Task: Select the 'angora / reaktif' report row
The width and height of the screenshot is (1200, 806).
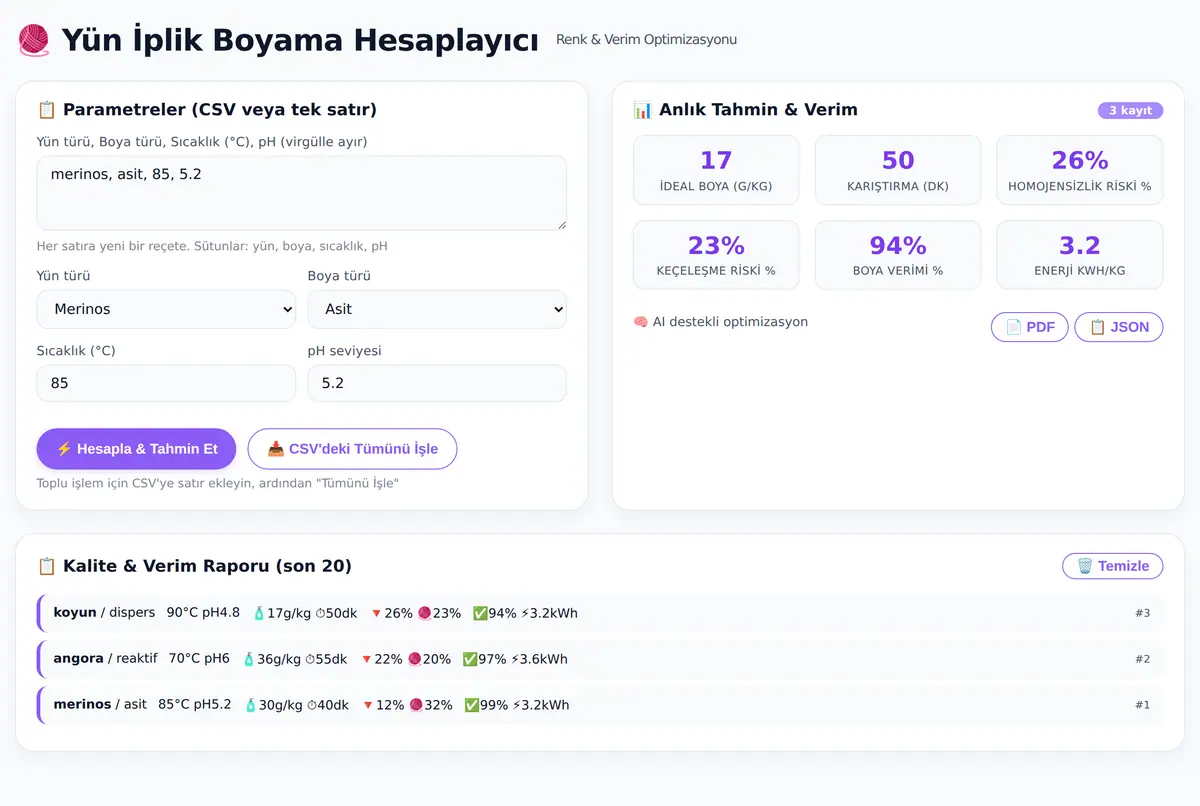Action: click(x=600, y=659)
